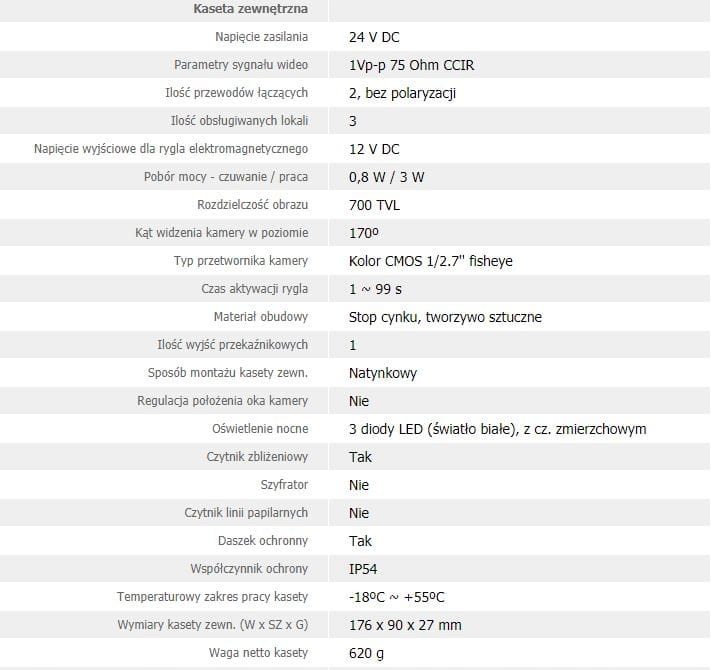Click the 'Czas aktywacji rygla' label
This screenshot has width=717, height=670.
[254, 289]
